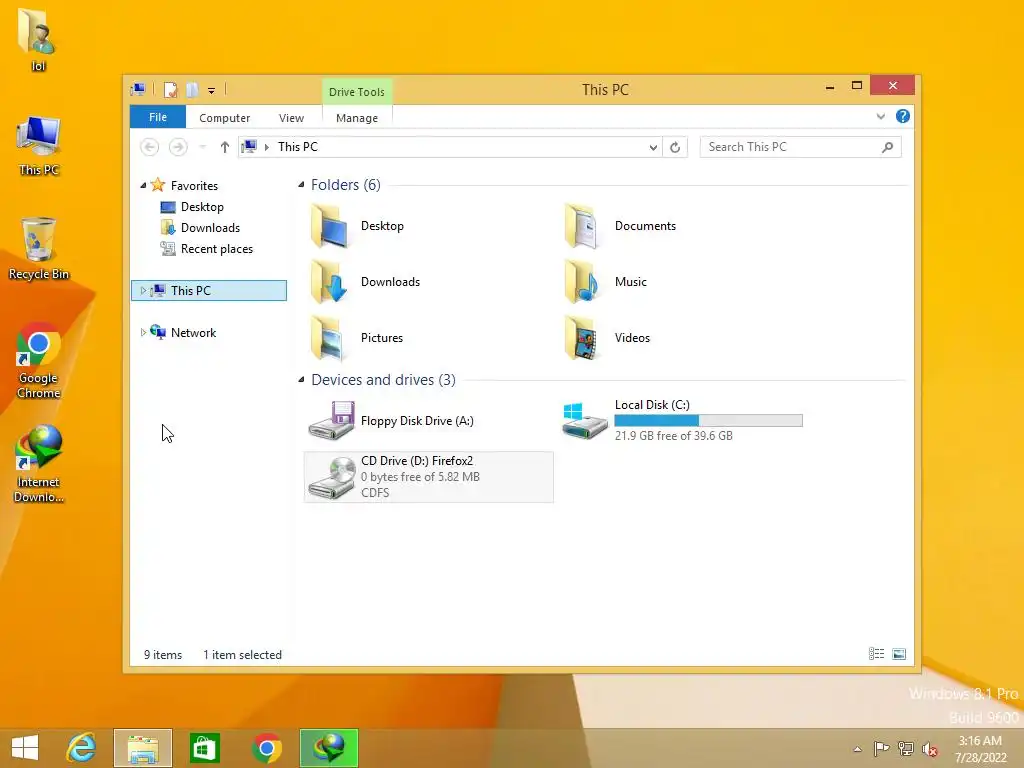Viewport: 1024px width, 768px height.
Task: Select Local Disk (C:) drive
Action: coord(682,421)
